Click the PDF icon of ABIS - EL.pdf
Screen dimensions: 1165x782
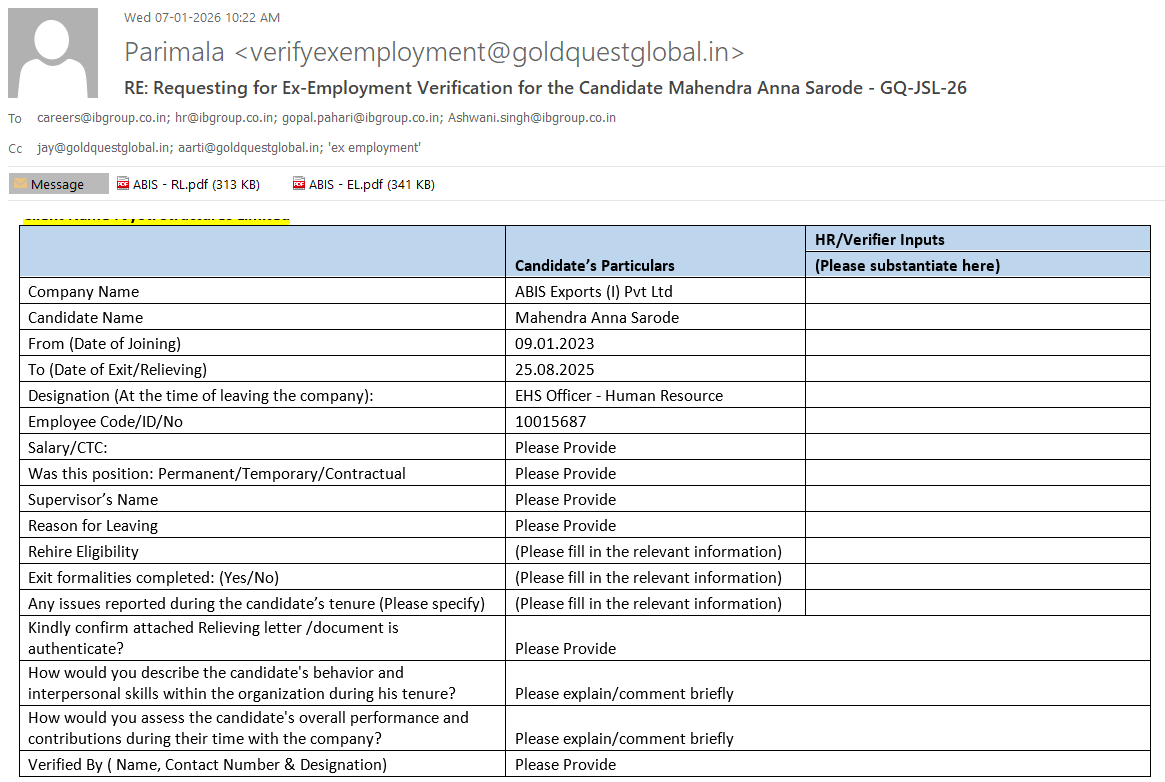[x=299, y=184]
